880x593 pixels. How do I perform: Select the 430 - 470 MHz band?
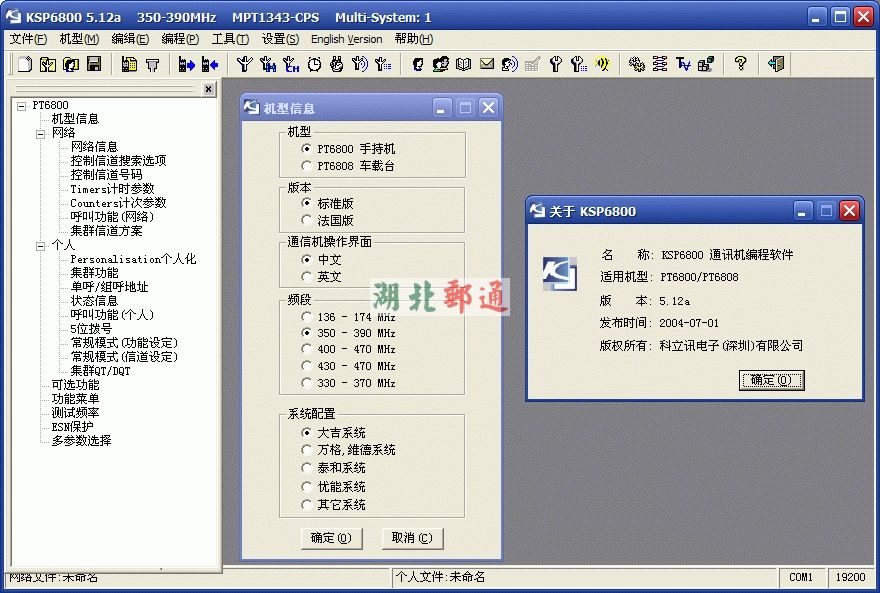306,366
